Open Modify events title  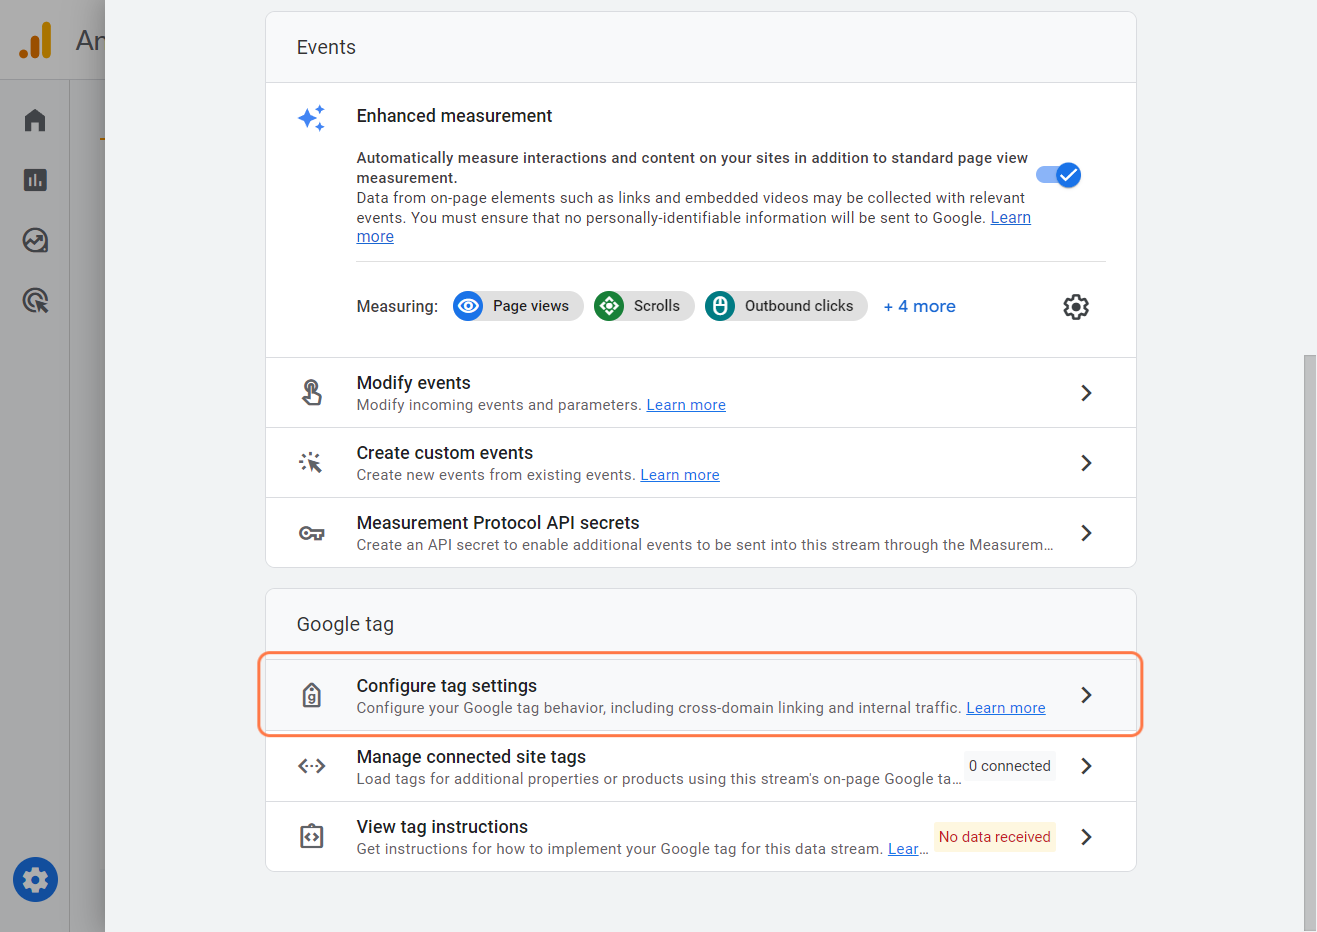coord(414,383)
